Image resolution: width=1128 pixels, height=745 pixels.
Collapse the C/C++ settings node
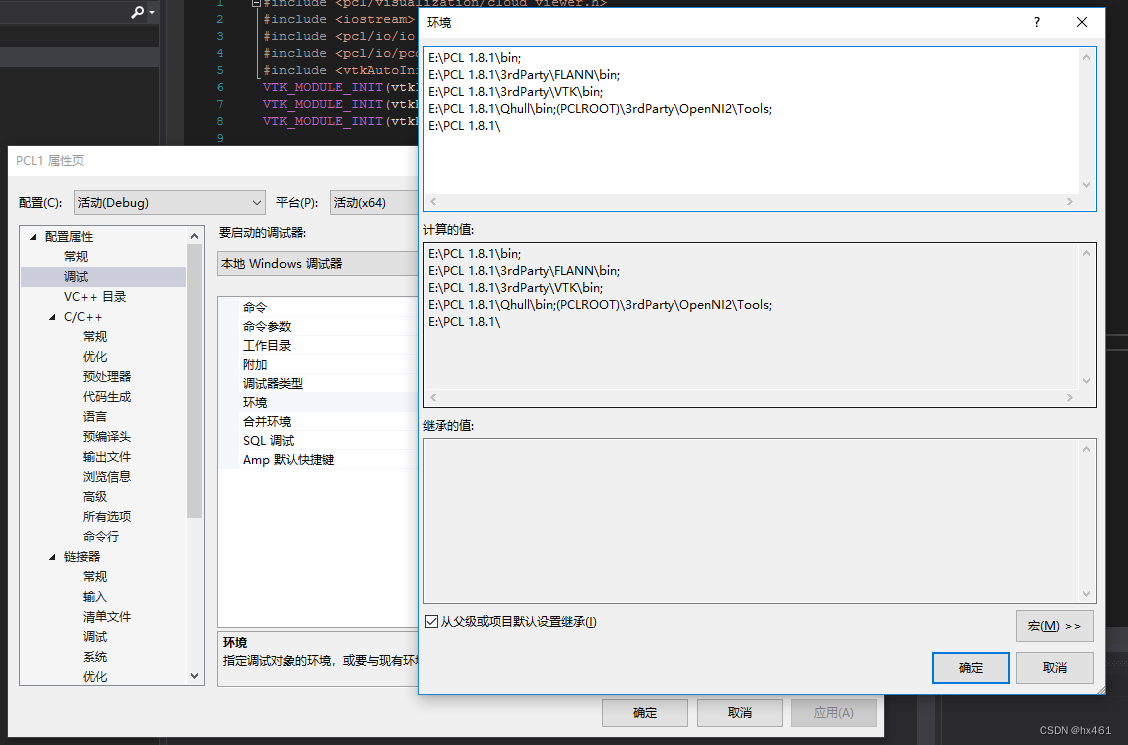click(x=53, y=316)
